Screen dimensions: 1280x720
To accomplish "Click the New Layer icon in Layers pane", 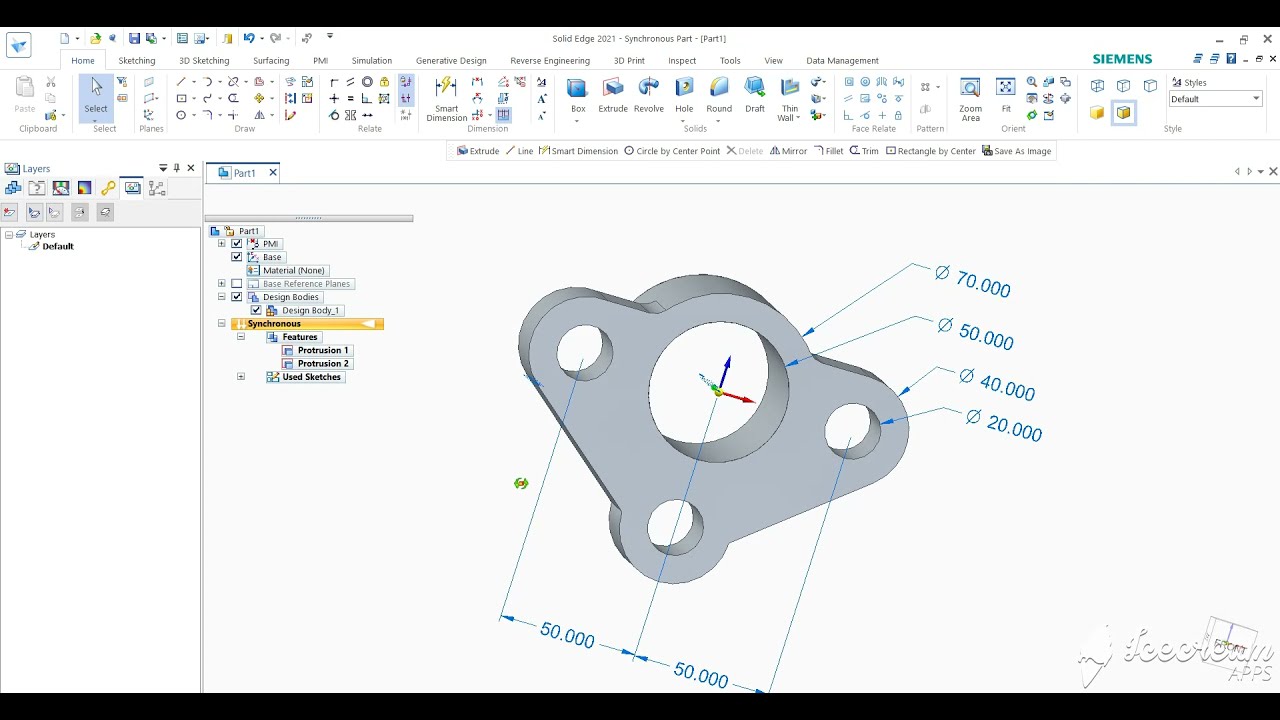I will click(9, 212).
